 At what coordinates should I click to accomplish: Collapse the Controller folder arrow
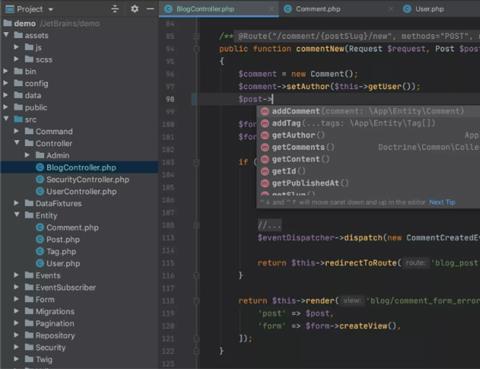(17, 143)
